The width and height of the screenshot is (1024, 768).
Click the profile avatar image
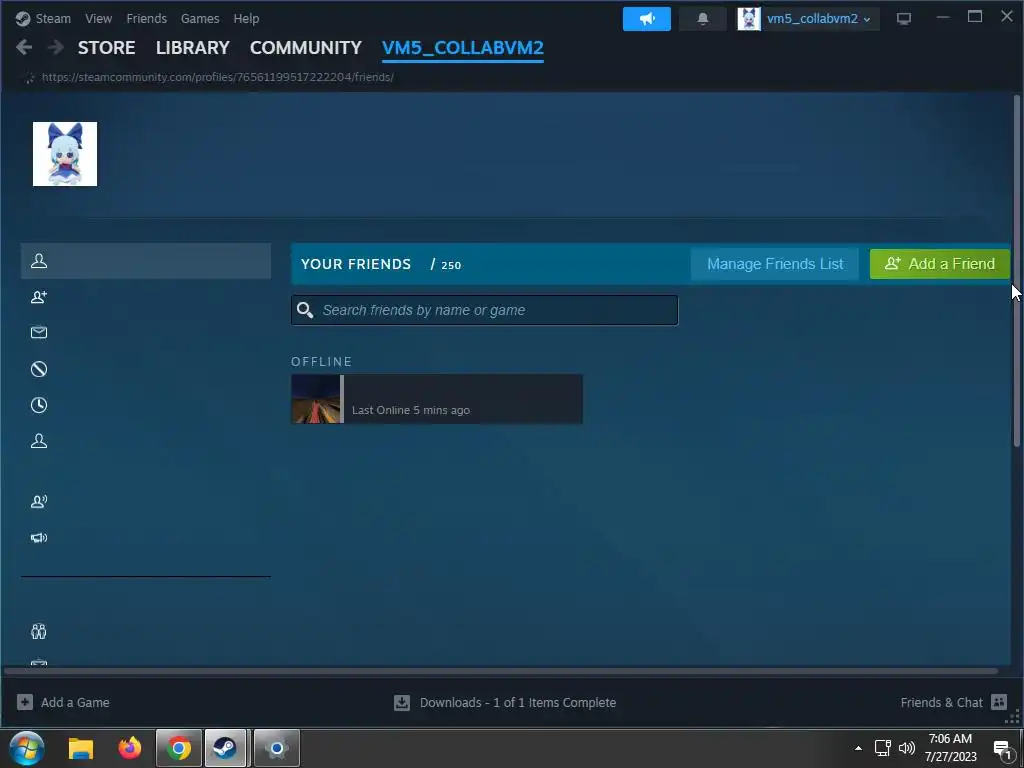pyautogui.click(x=65, y=154)
